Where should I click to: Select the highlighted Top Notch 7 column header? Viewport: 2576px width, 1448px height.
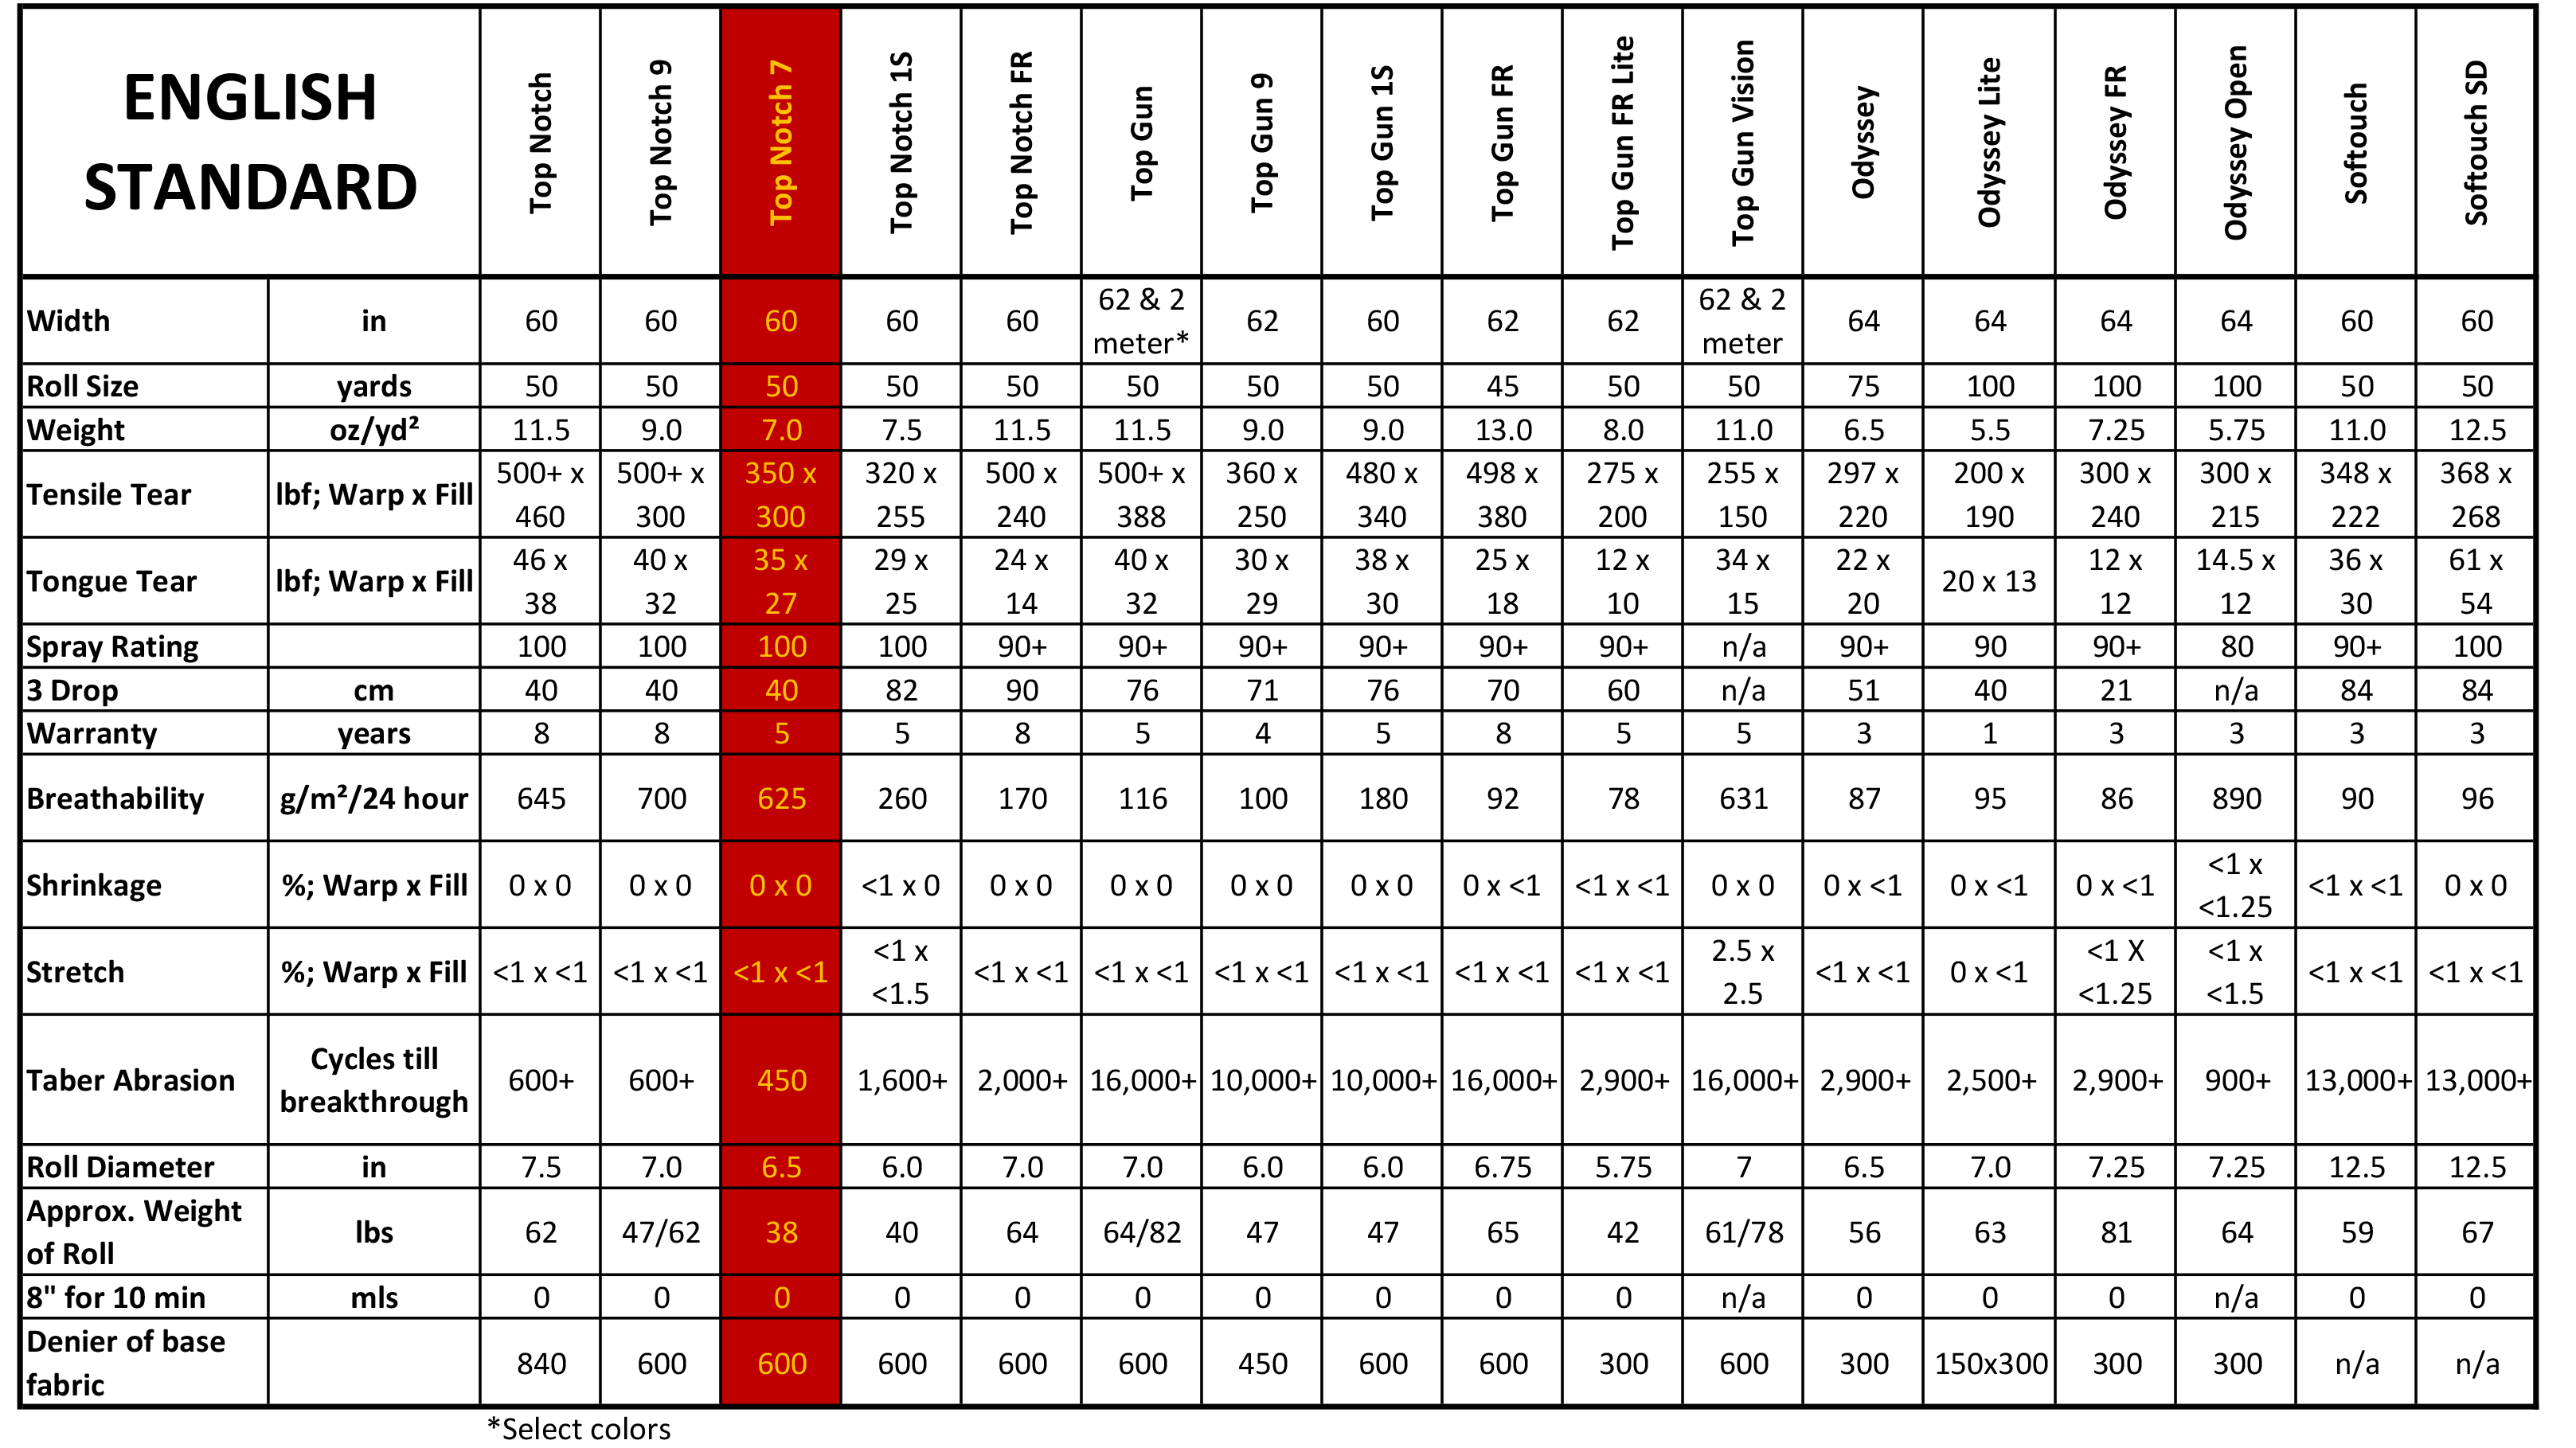point(780,142)
